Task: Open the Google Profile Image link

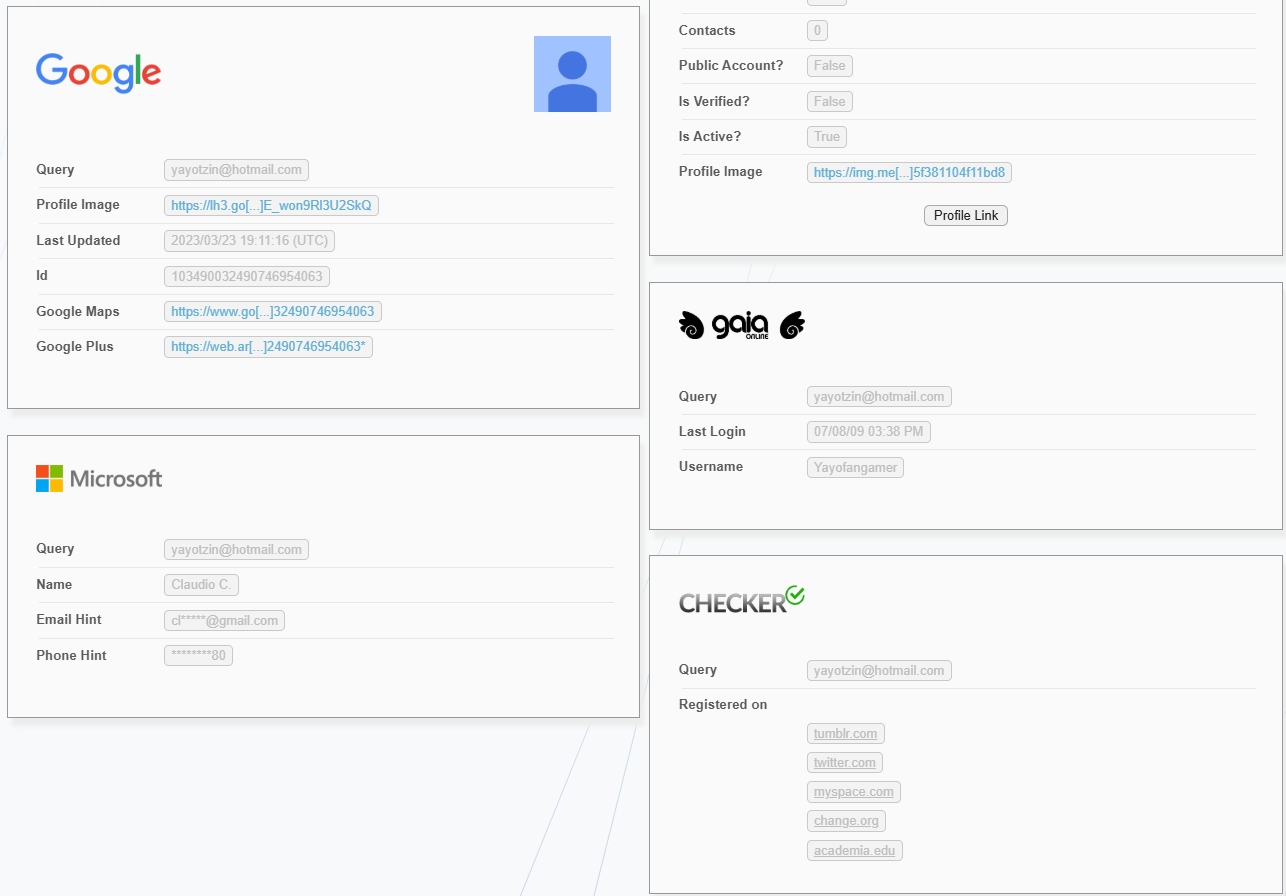Action: click(271, 206)
